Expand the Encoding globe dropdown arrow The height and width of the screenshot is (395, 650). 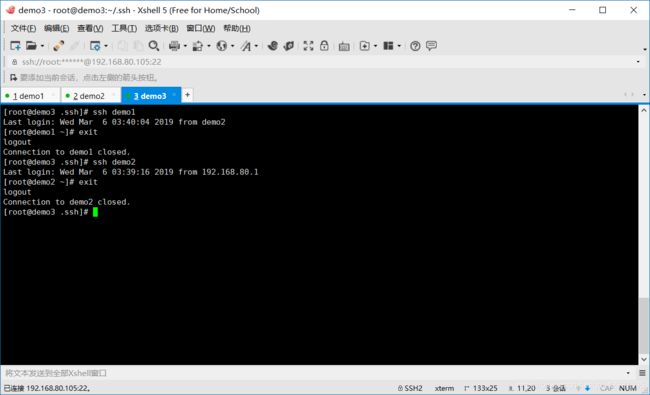[233, 46]
